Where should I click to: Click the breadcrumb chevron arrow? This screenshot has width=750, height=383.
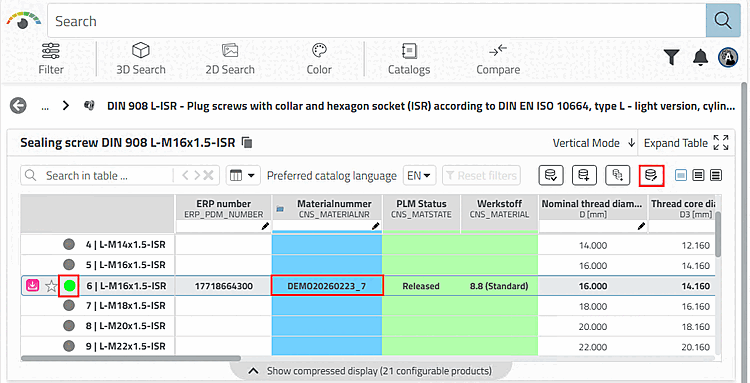(66, 106)
